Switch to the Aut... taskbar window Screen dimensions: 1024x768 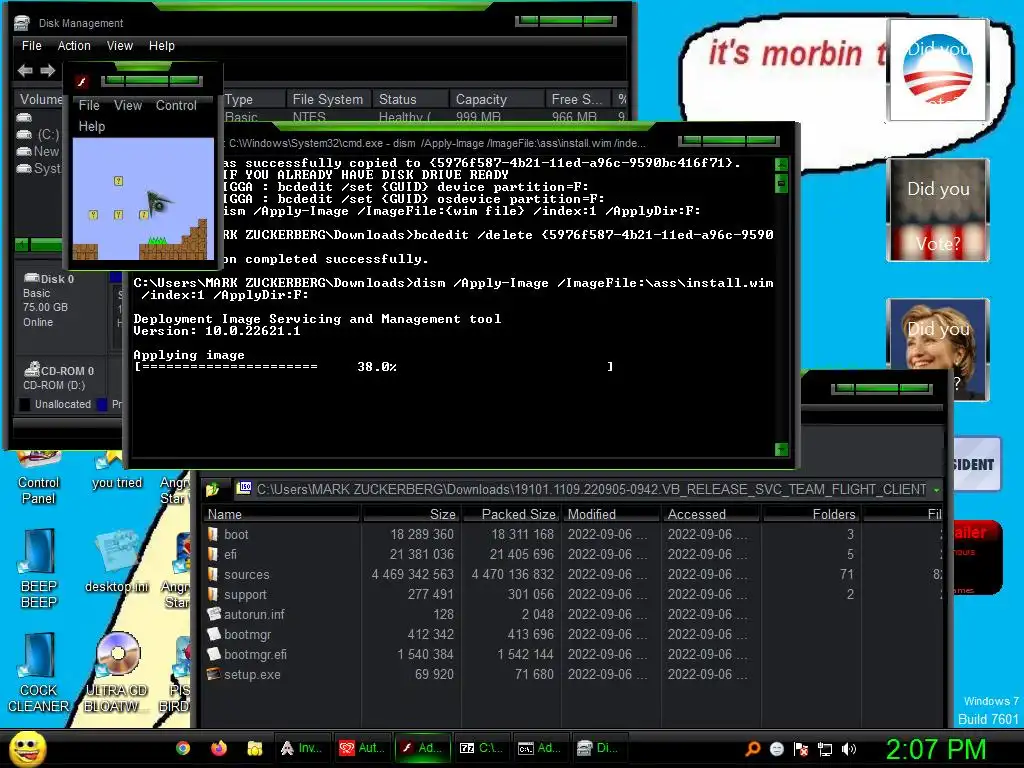pos(361,748)
